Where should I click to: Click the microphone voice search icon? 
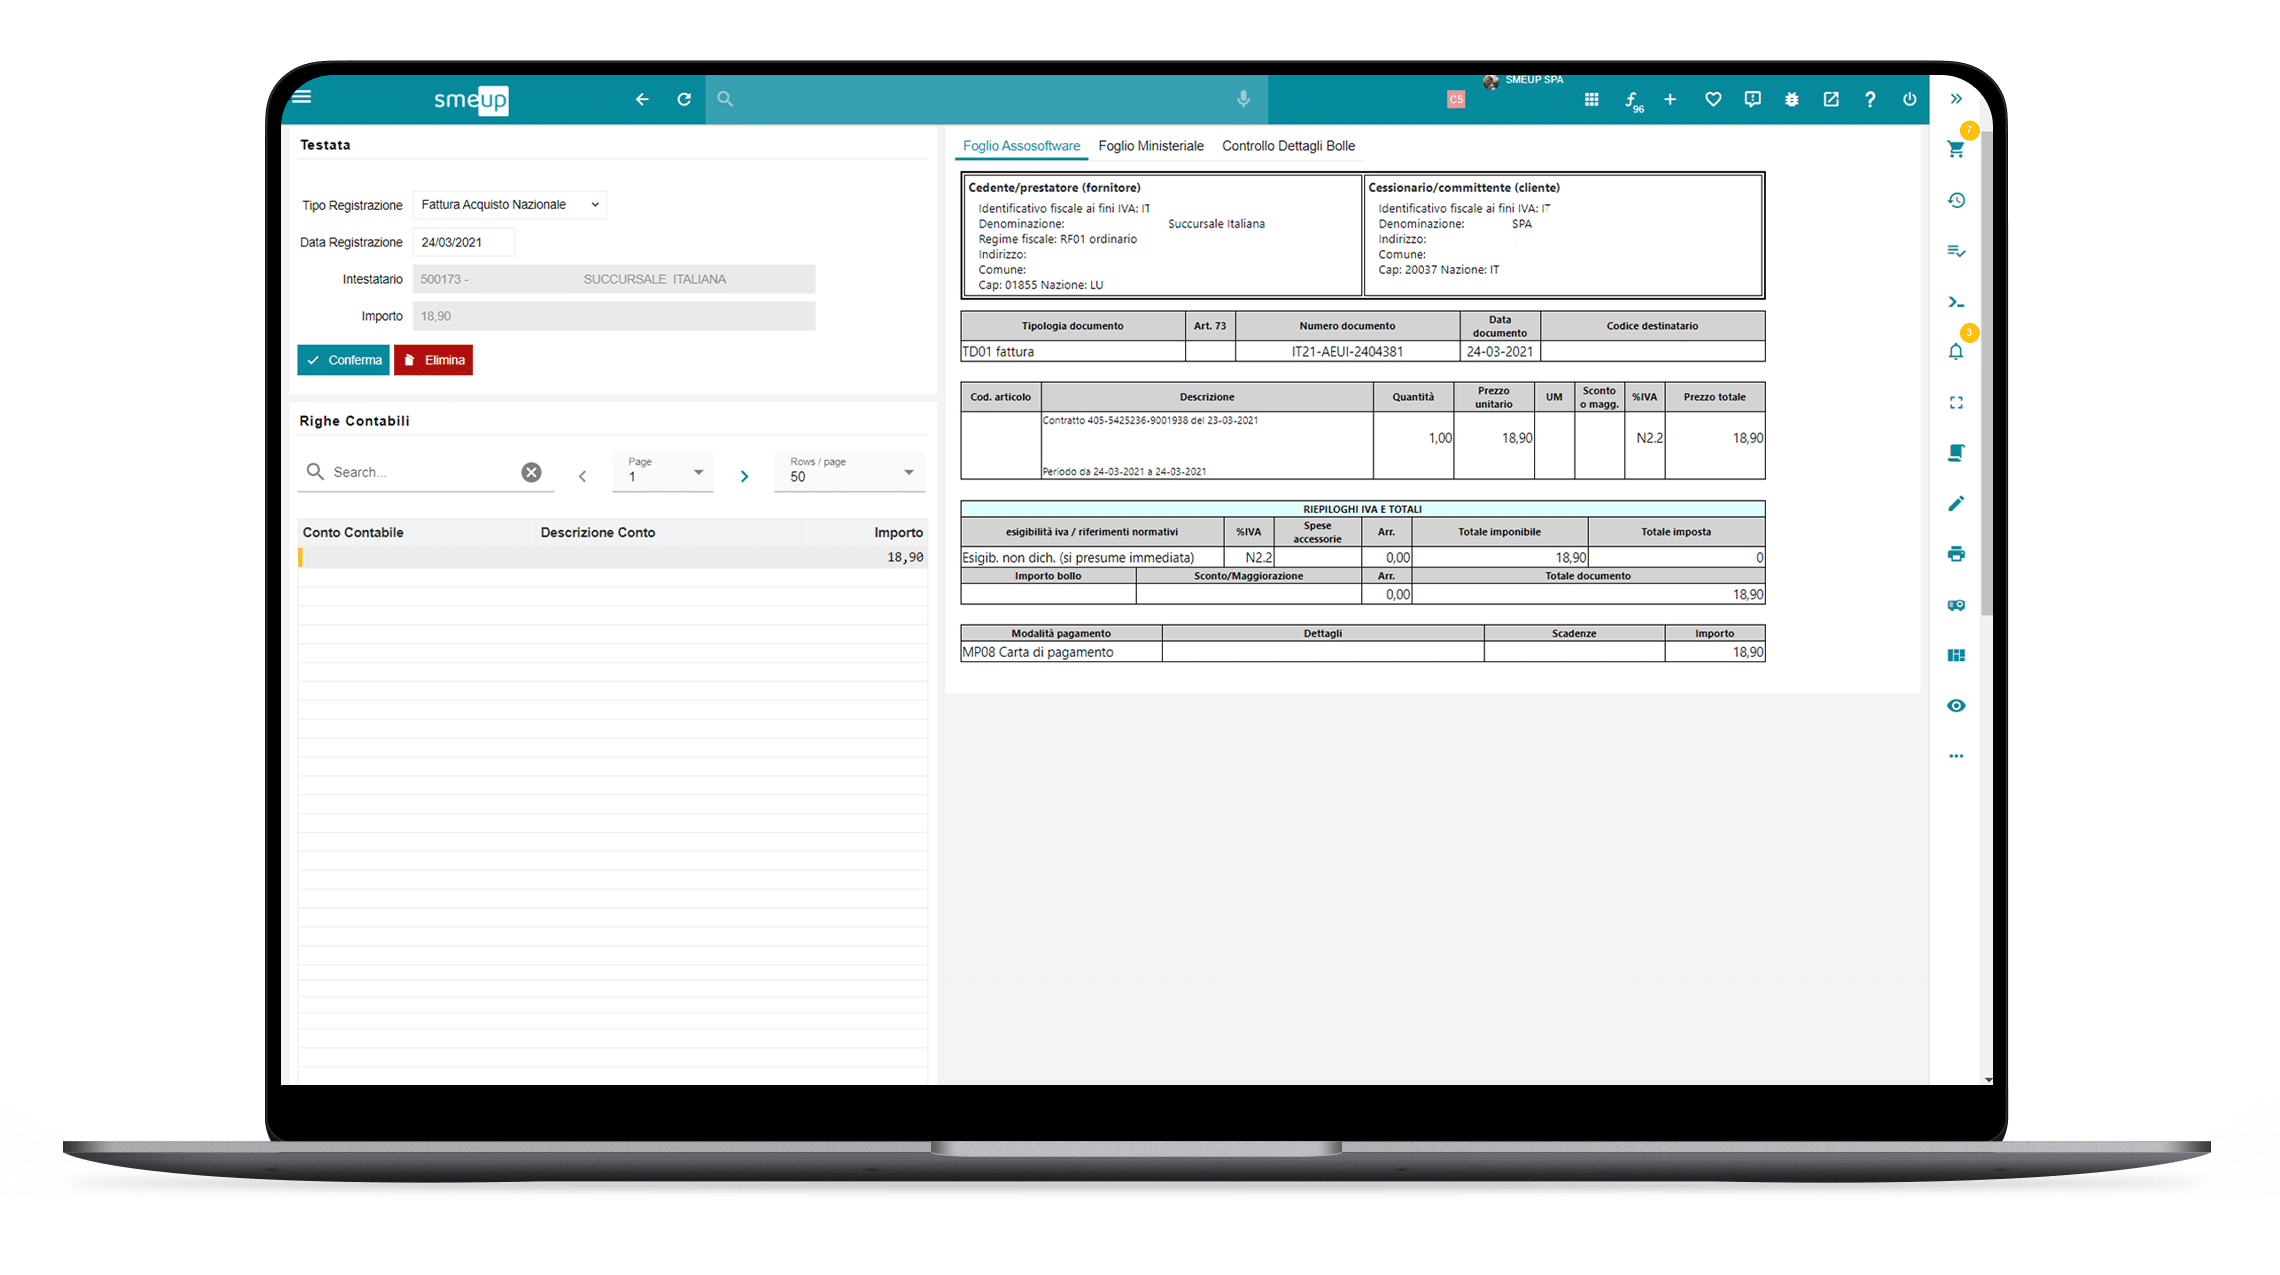[1243, 99]
